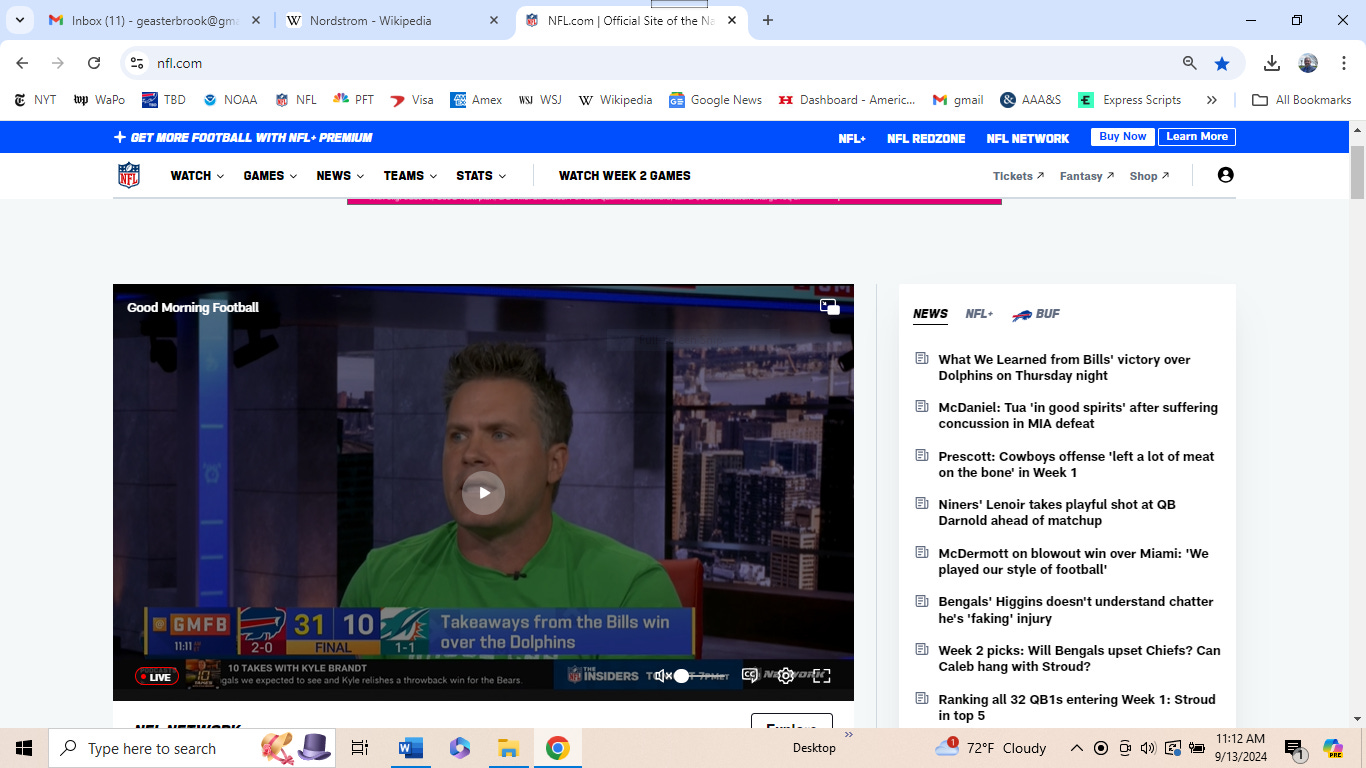Play the Good Morning Football video
The width and height of the screenshot is (1366, 768).
484,493
